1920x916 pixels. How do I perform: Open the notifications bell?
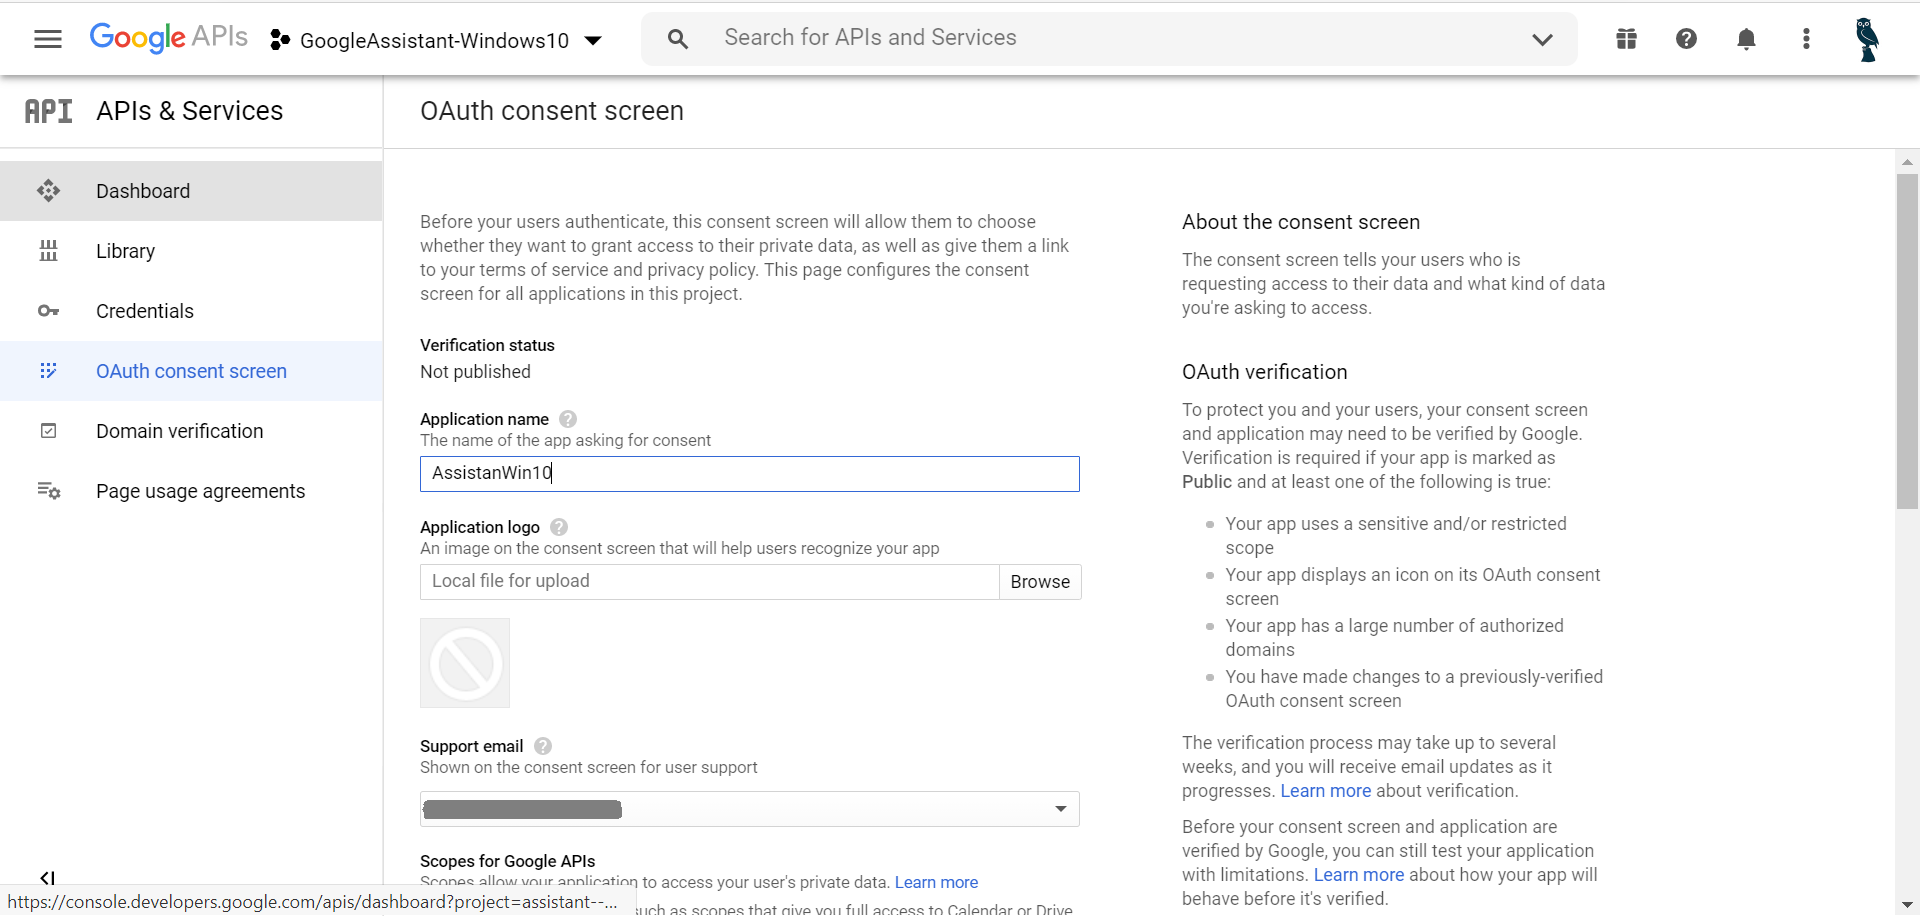1746,39
